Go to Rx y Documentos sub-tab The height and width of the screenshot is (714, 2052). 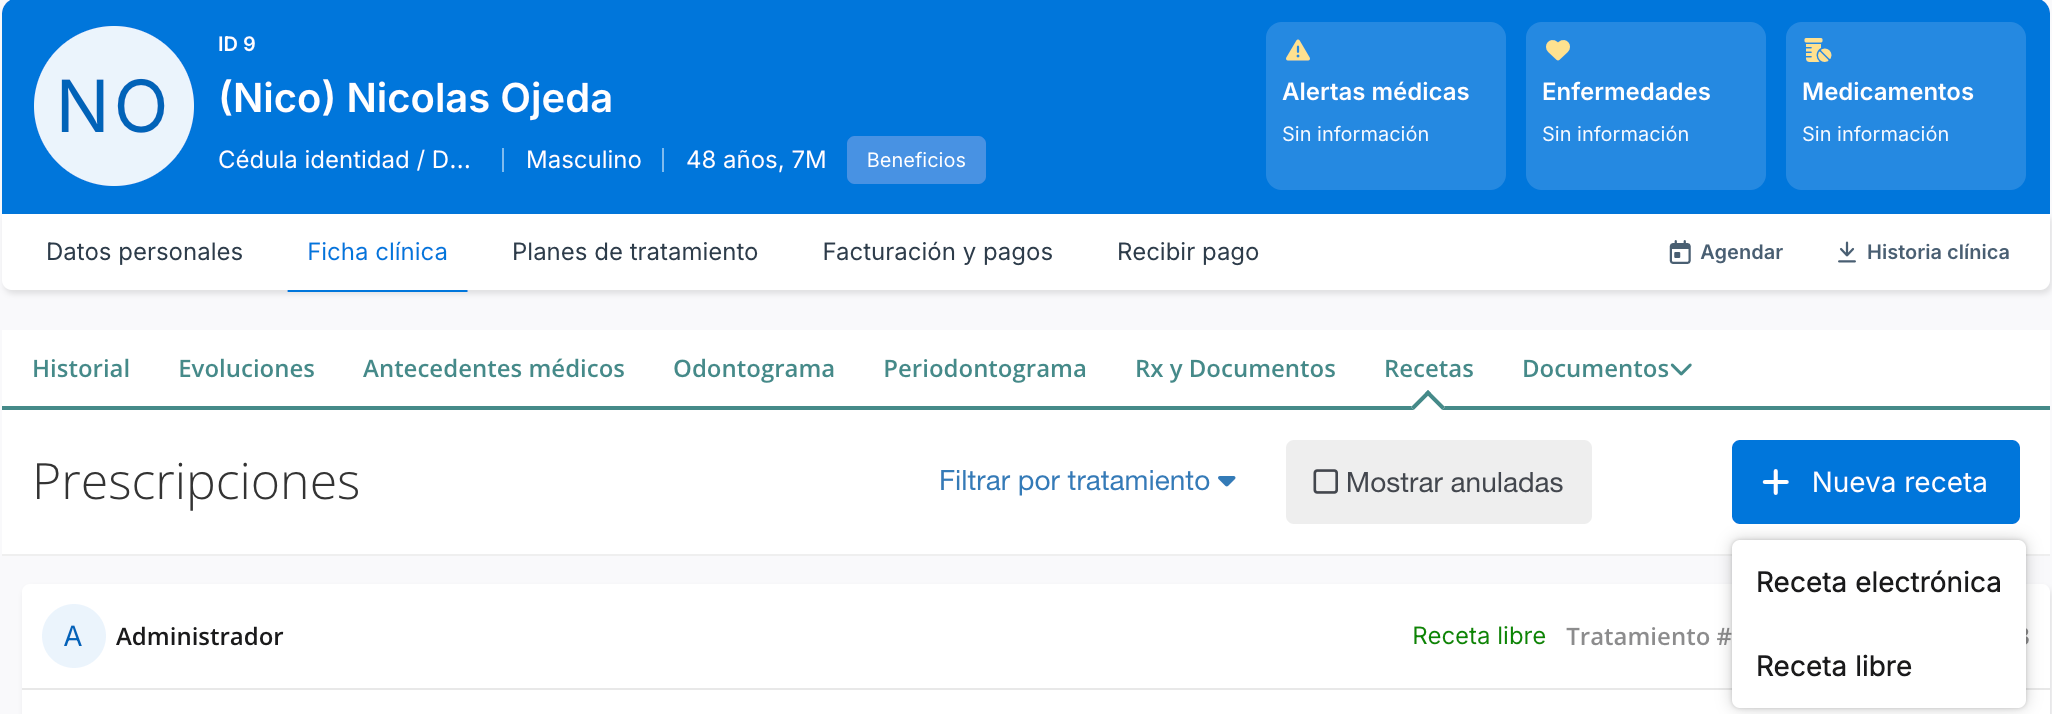coord(1235,369)
